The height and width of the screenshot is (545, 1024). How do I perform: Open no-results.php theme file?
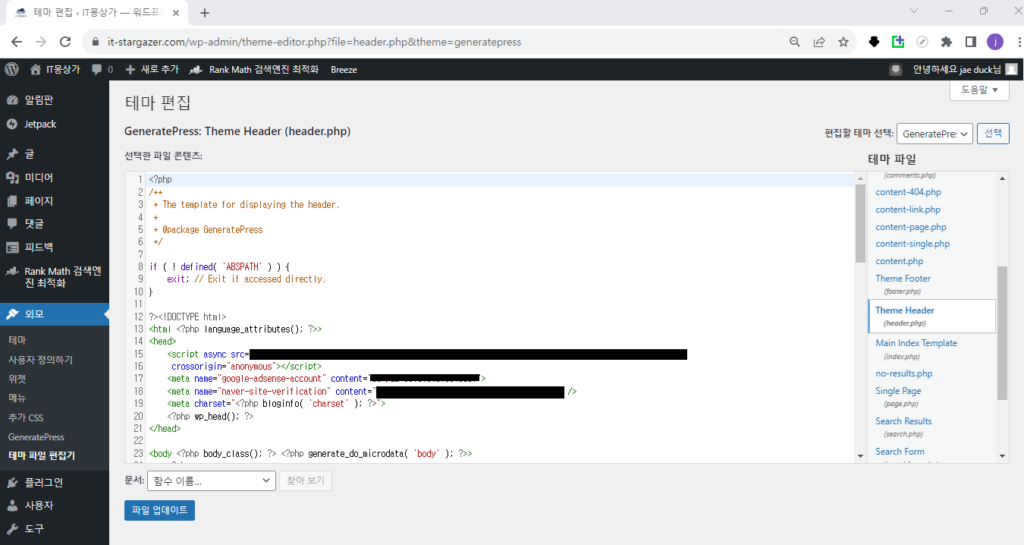pyautogui.click(x=904, y=373)
